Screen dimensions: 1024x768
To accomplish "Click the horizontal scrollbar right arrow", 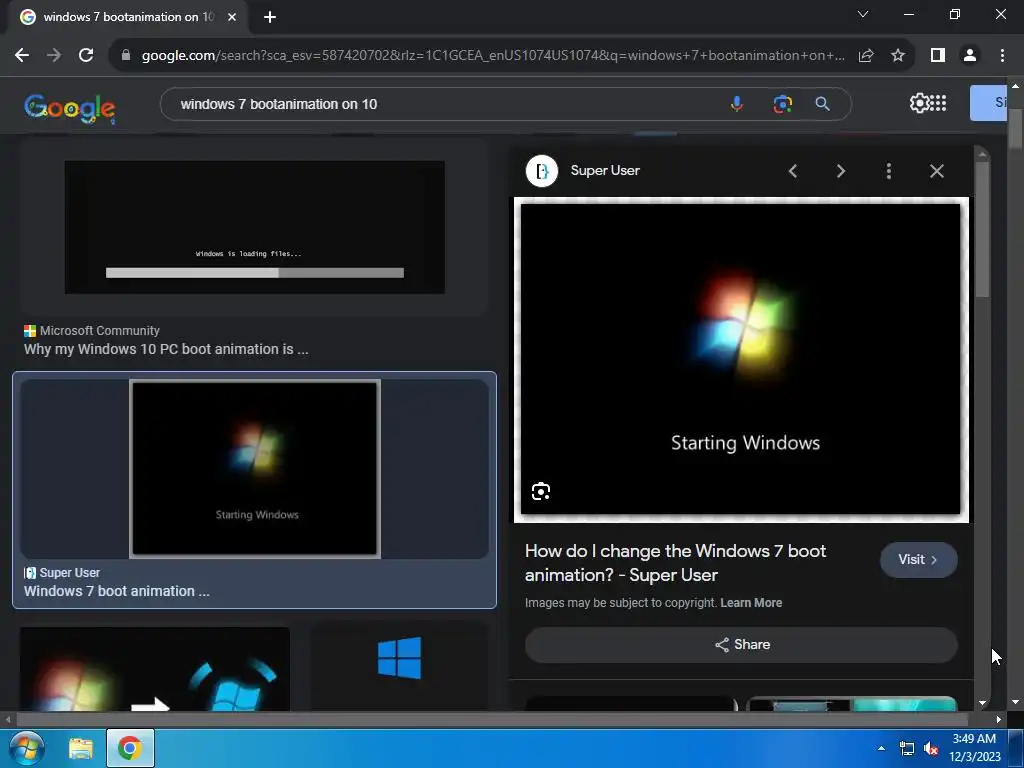I will 999,719.
